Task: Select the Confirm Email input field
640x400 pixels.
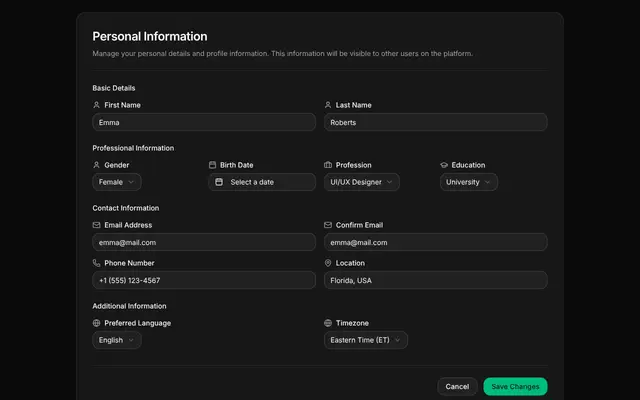Action: coord(436,242)
